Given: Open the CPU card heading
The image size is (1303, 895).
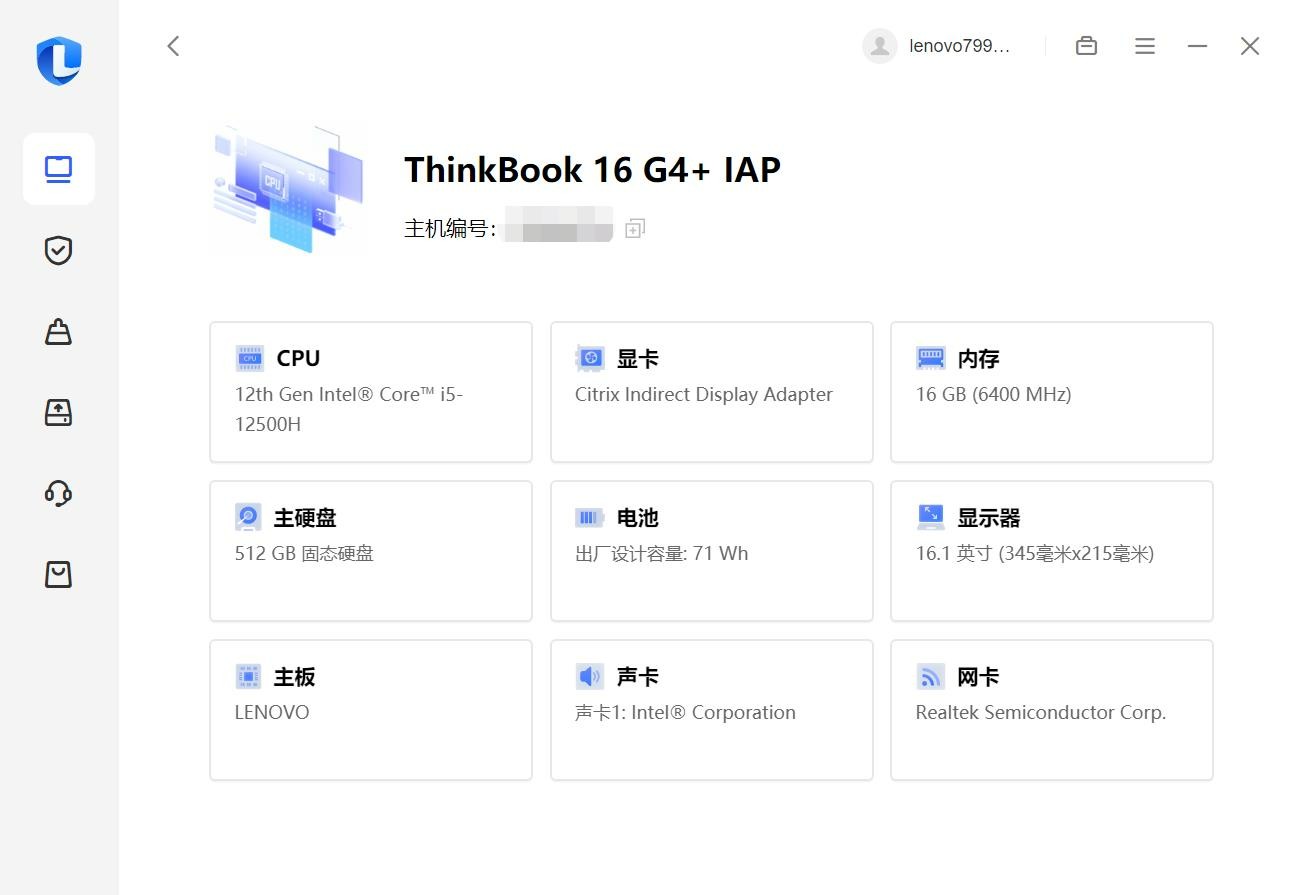Looking at the screenshot, I should pos(298,358).
